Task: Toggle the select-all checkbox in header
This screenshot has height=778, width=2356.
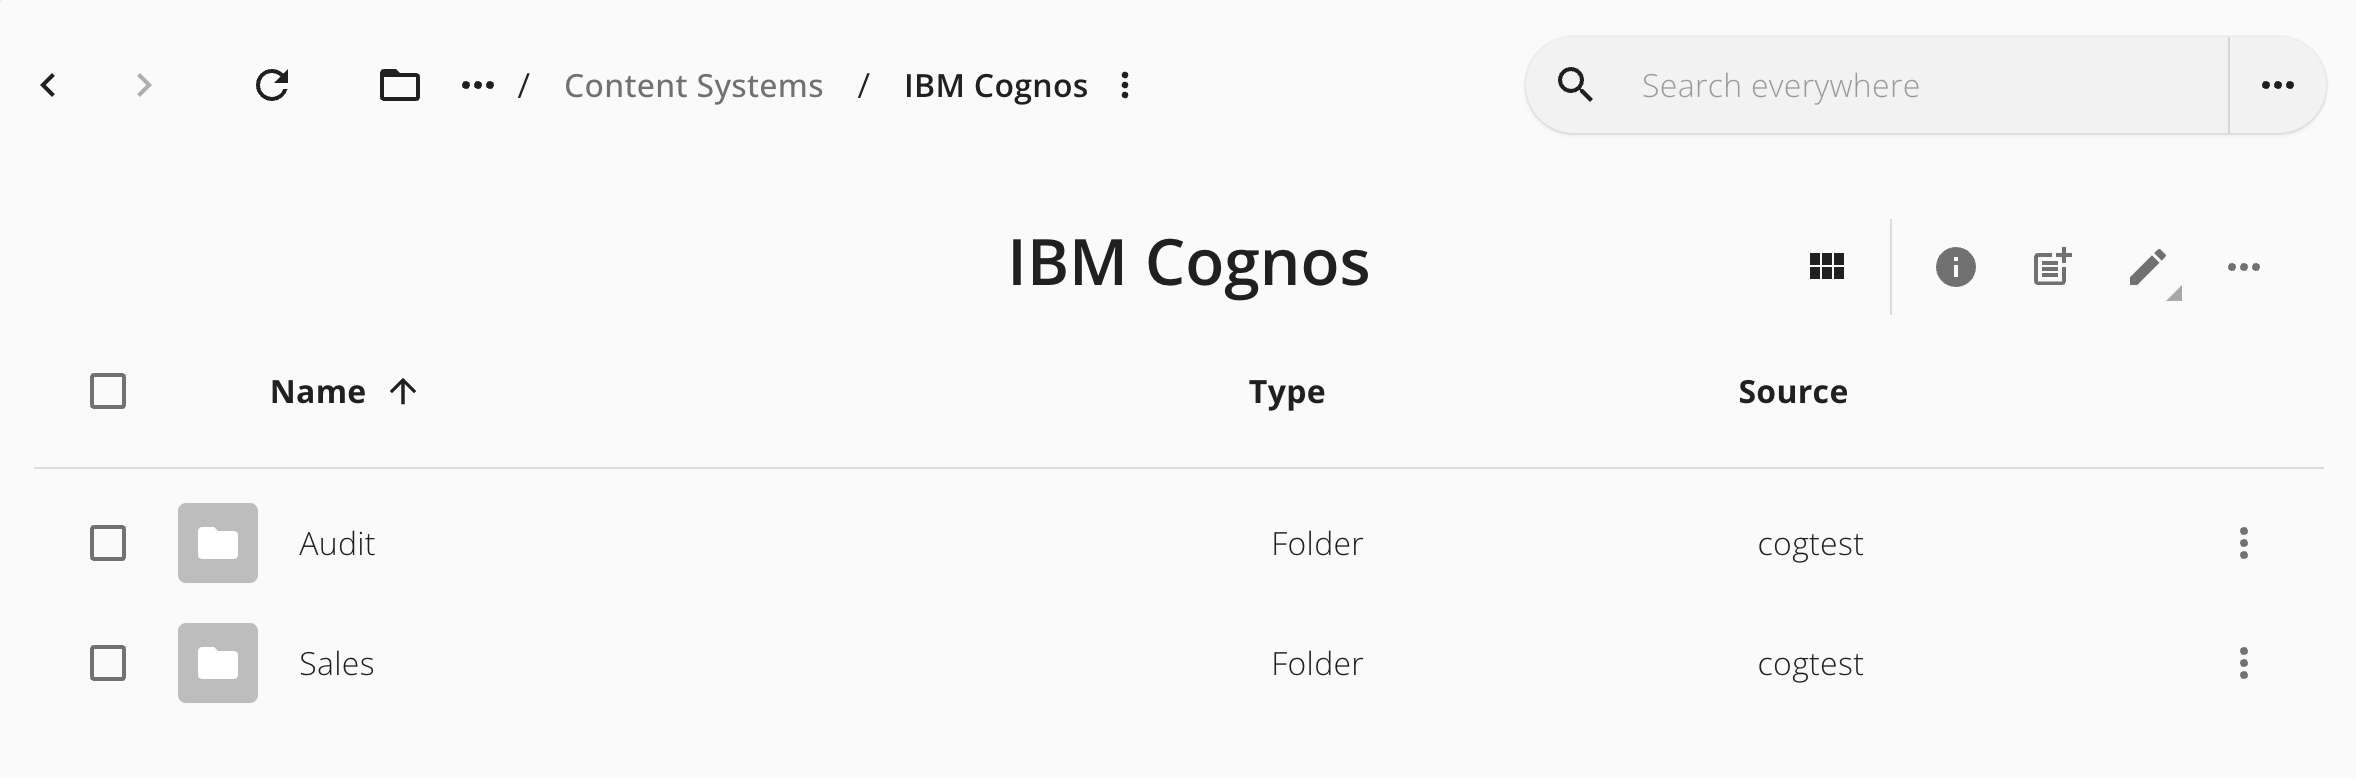Action: click(x=108, y=391)
